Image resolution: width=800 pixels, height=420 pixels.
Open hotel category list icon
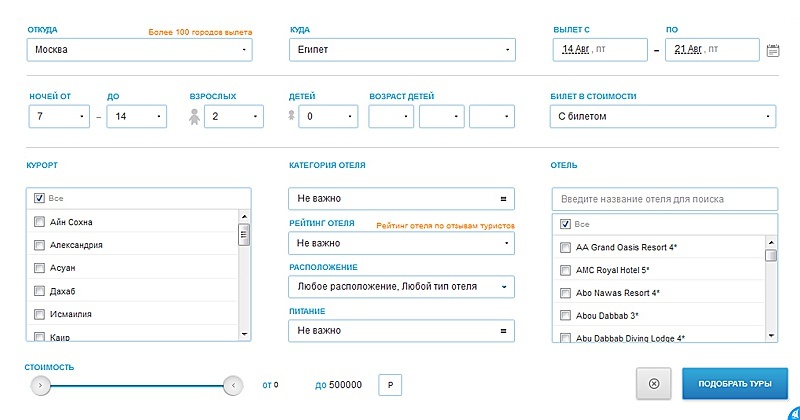pos(503,199)
